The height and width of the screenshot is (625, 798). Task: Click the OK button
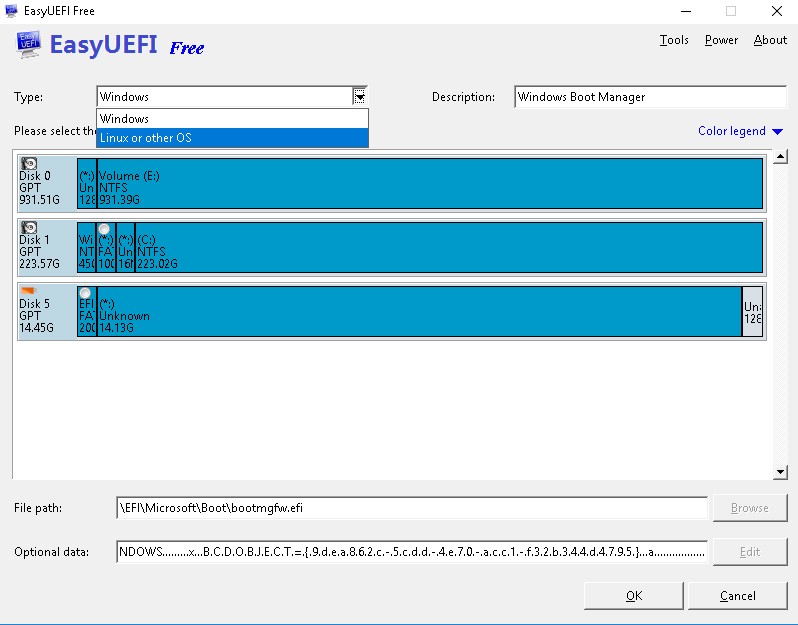(x=634, y=595)
